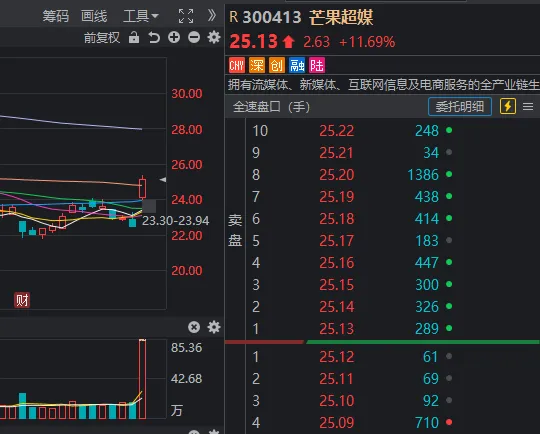Click the red-green buy/sell ratio bar
The width and height of the screenshot is (540, 434).
click(382, 342)
